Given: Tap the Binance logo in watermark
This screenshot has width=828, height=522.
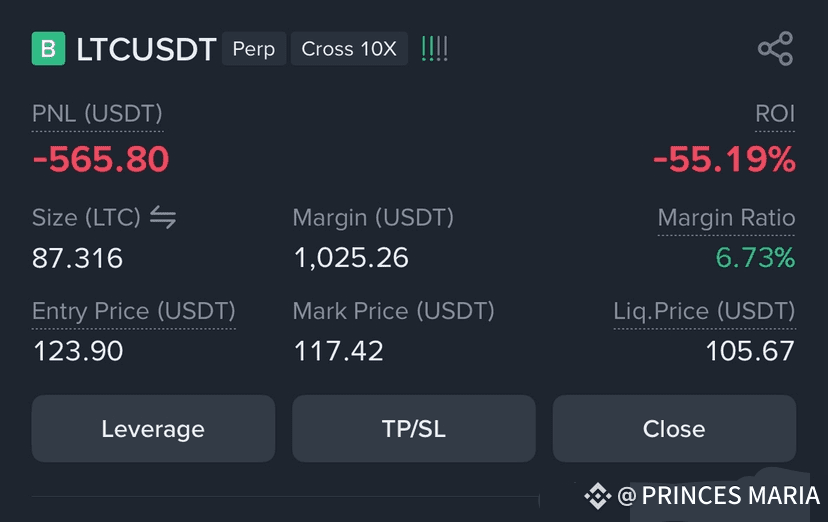Looking at the screenshot, I should (598, 496).
